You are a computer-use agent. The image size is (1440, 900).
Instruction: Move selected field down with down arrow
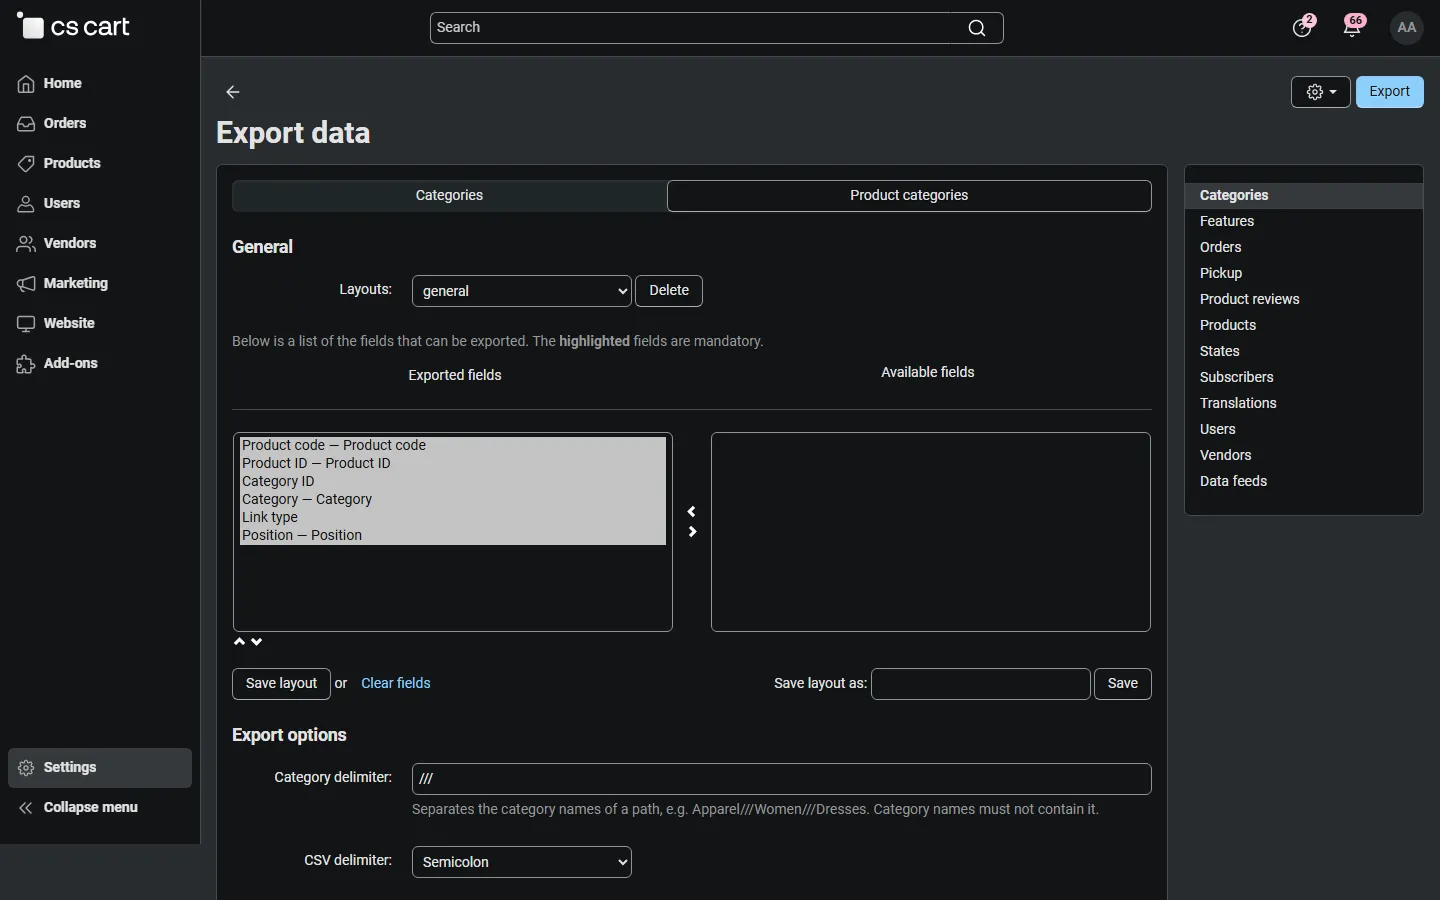257,642
